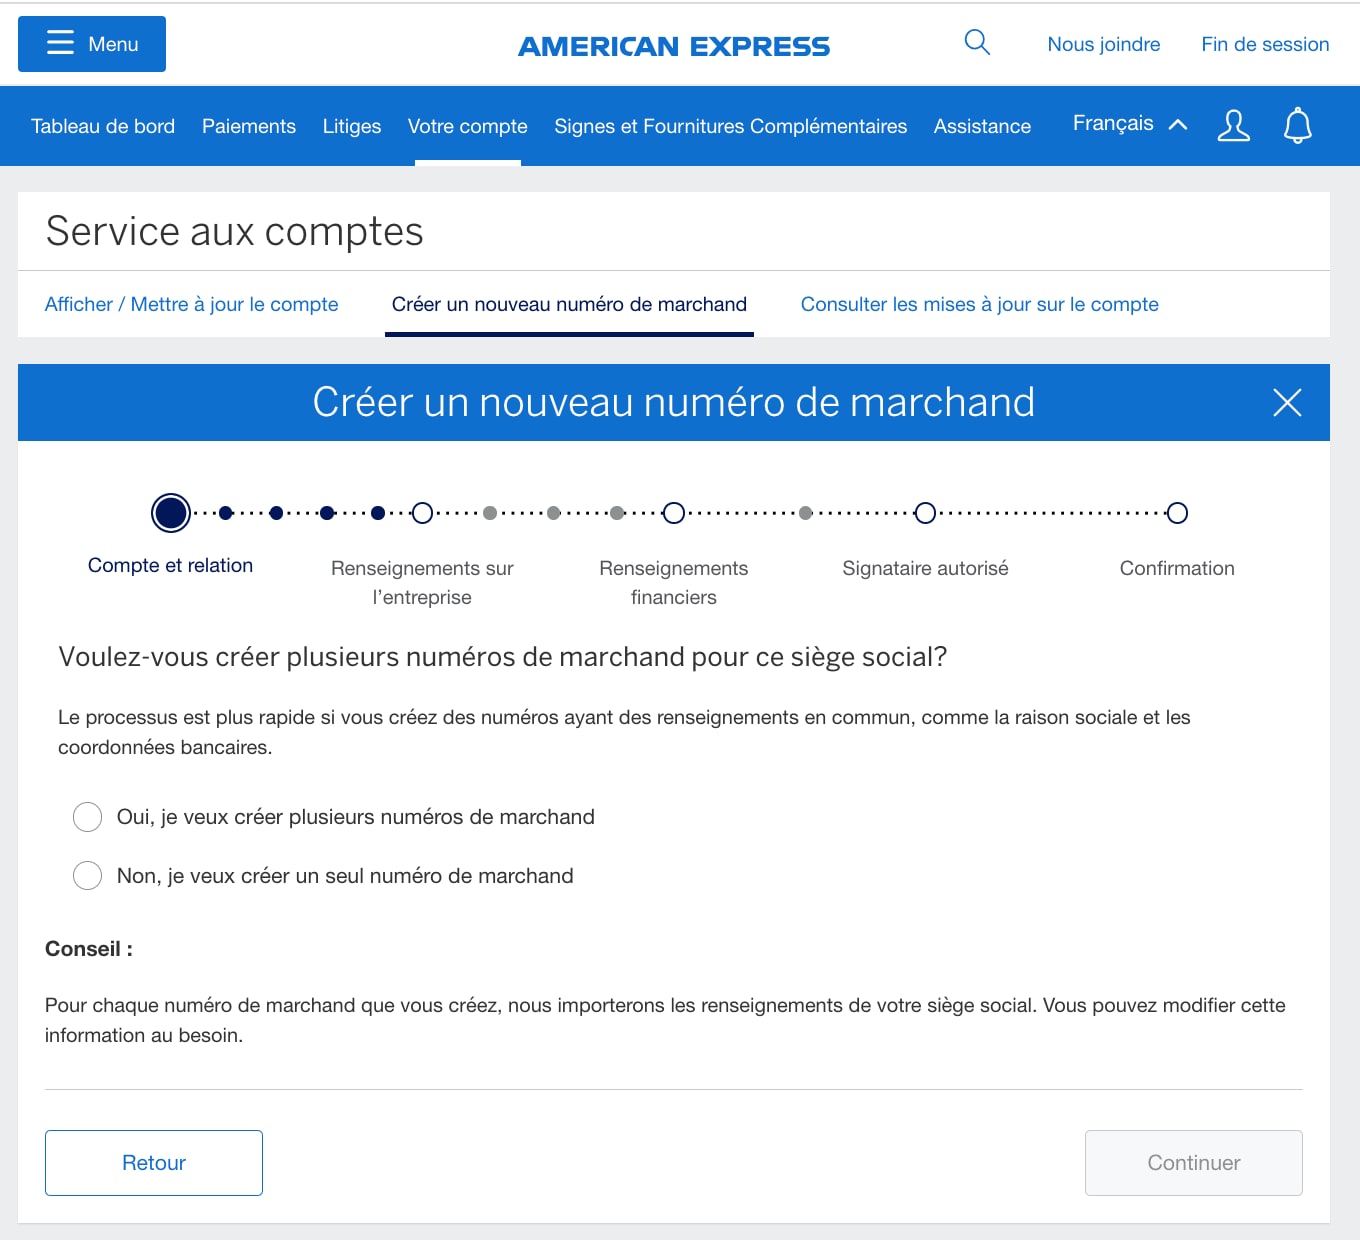Viewport: 1360px width, 1240px height.
Task: Open the Paiements menu item
Action: (248, 126)
